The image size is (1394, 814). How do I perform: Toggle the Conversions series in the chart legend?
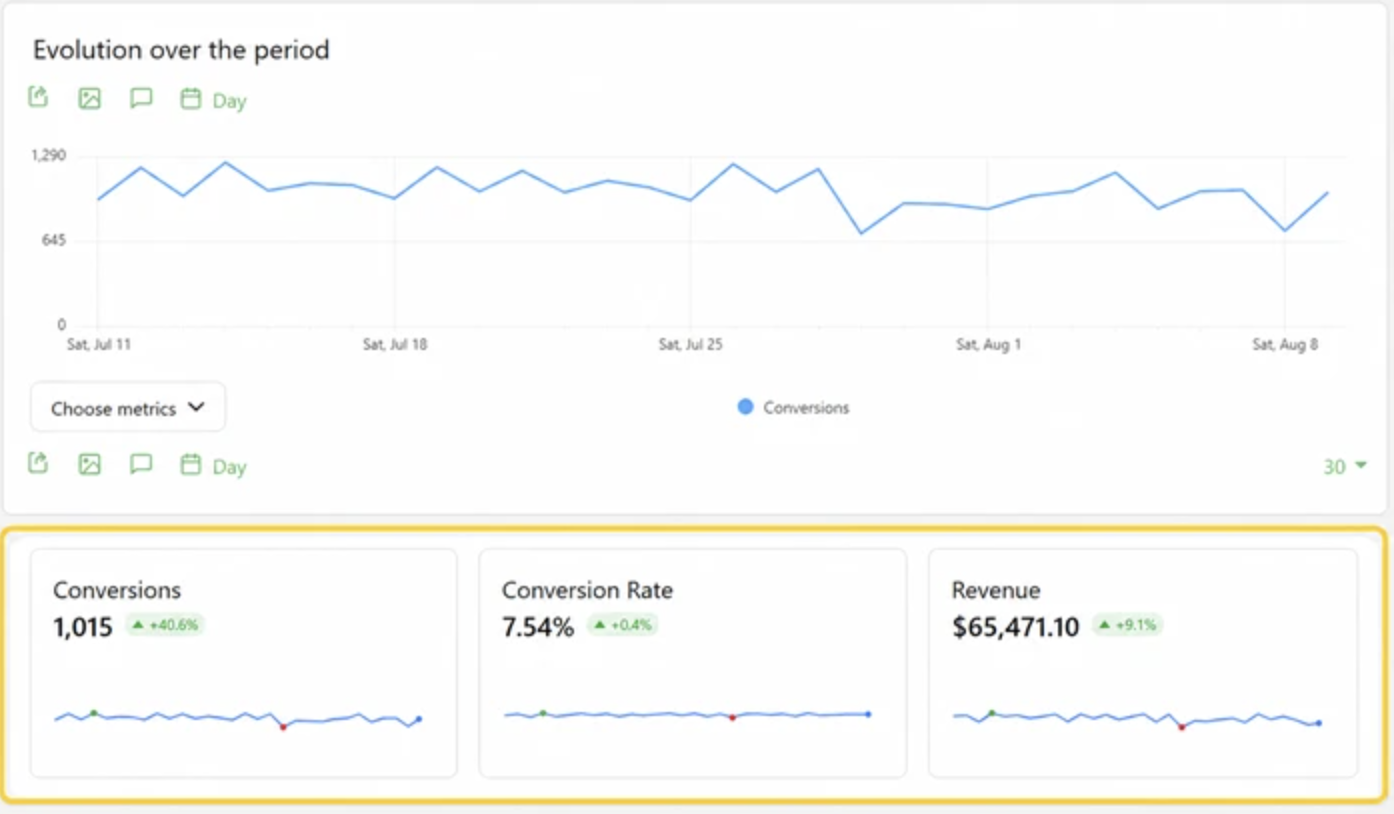(793, 407)
